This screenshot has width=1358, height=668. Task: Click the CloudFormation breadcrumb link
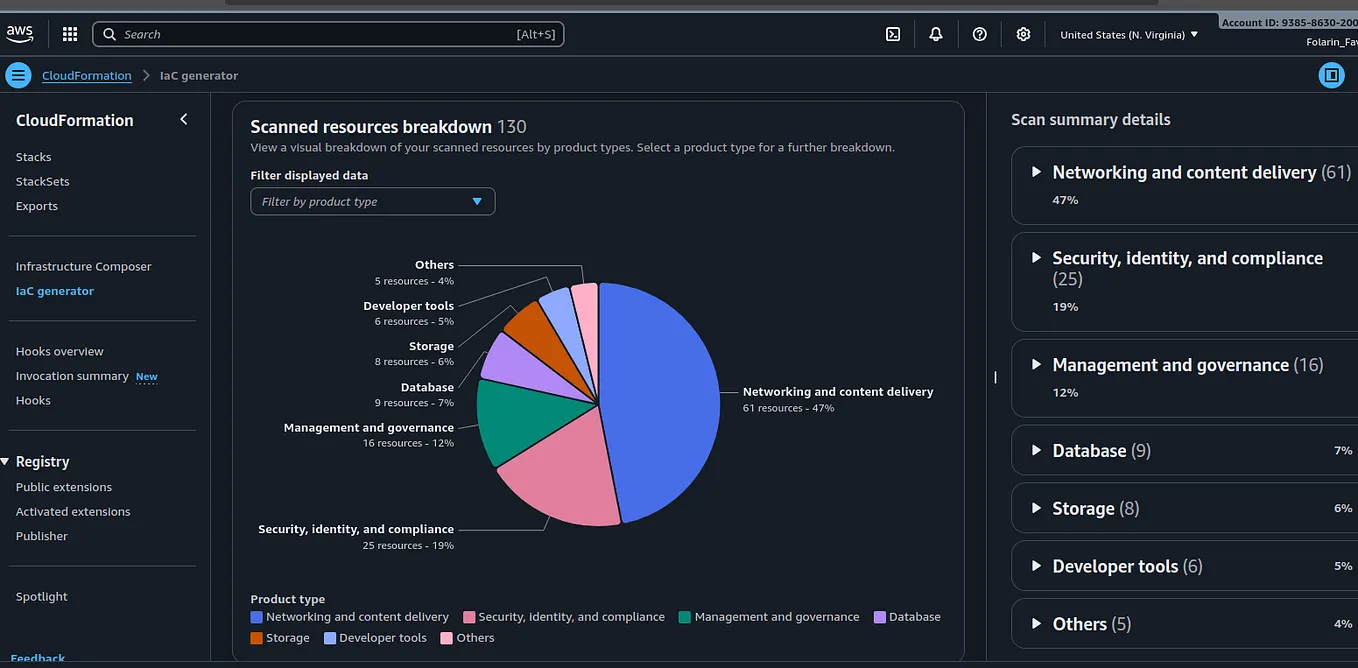pos(86,75)
